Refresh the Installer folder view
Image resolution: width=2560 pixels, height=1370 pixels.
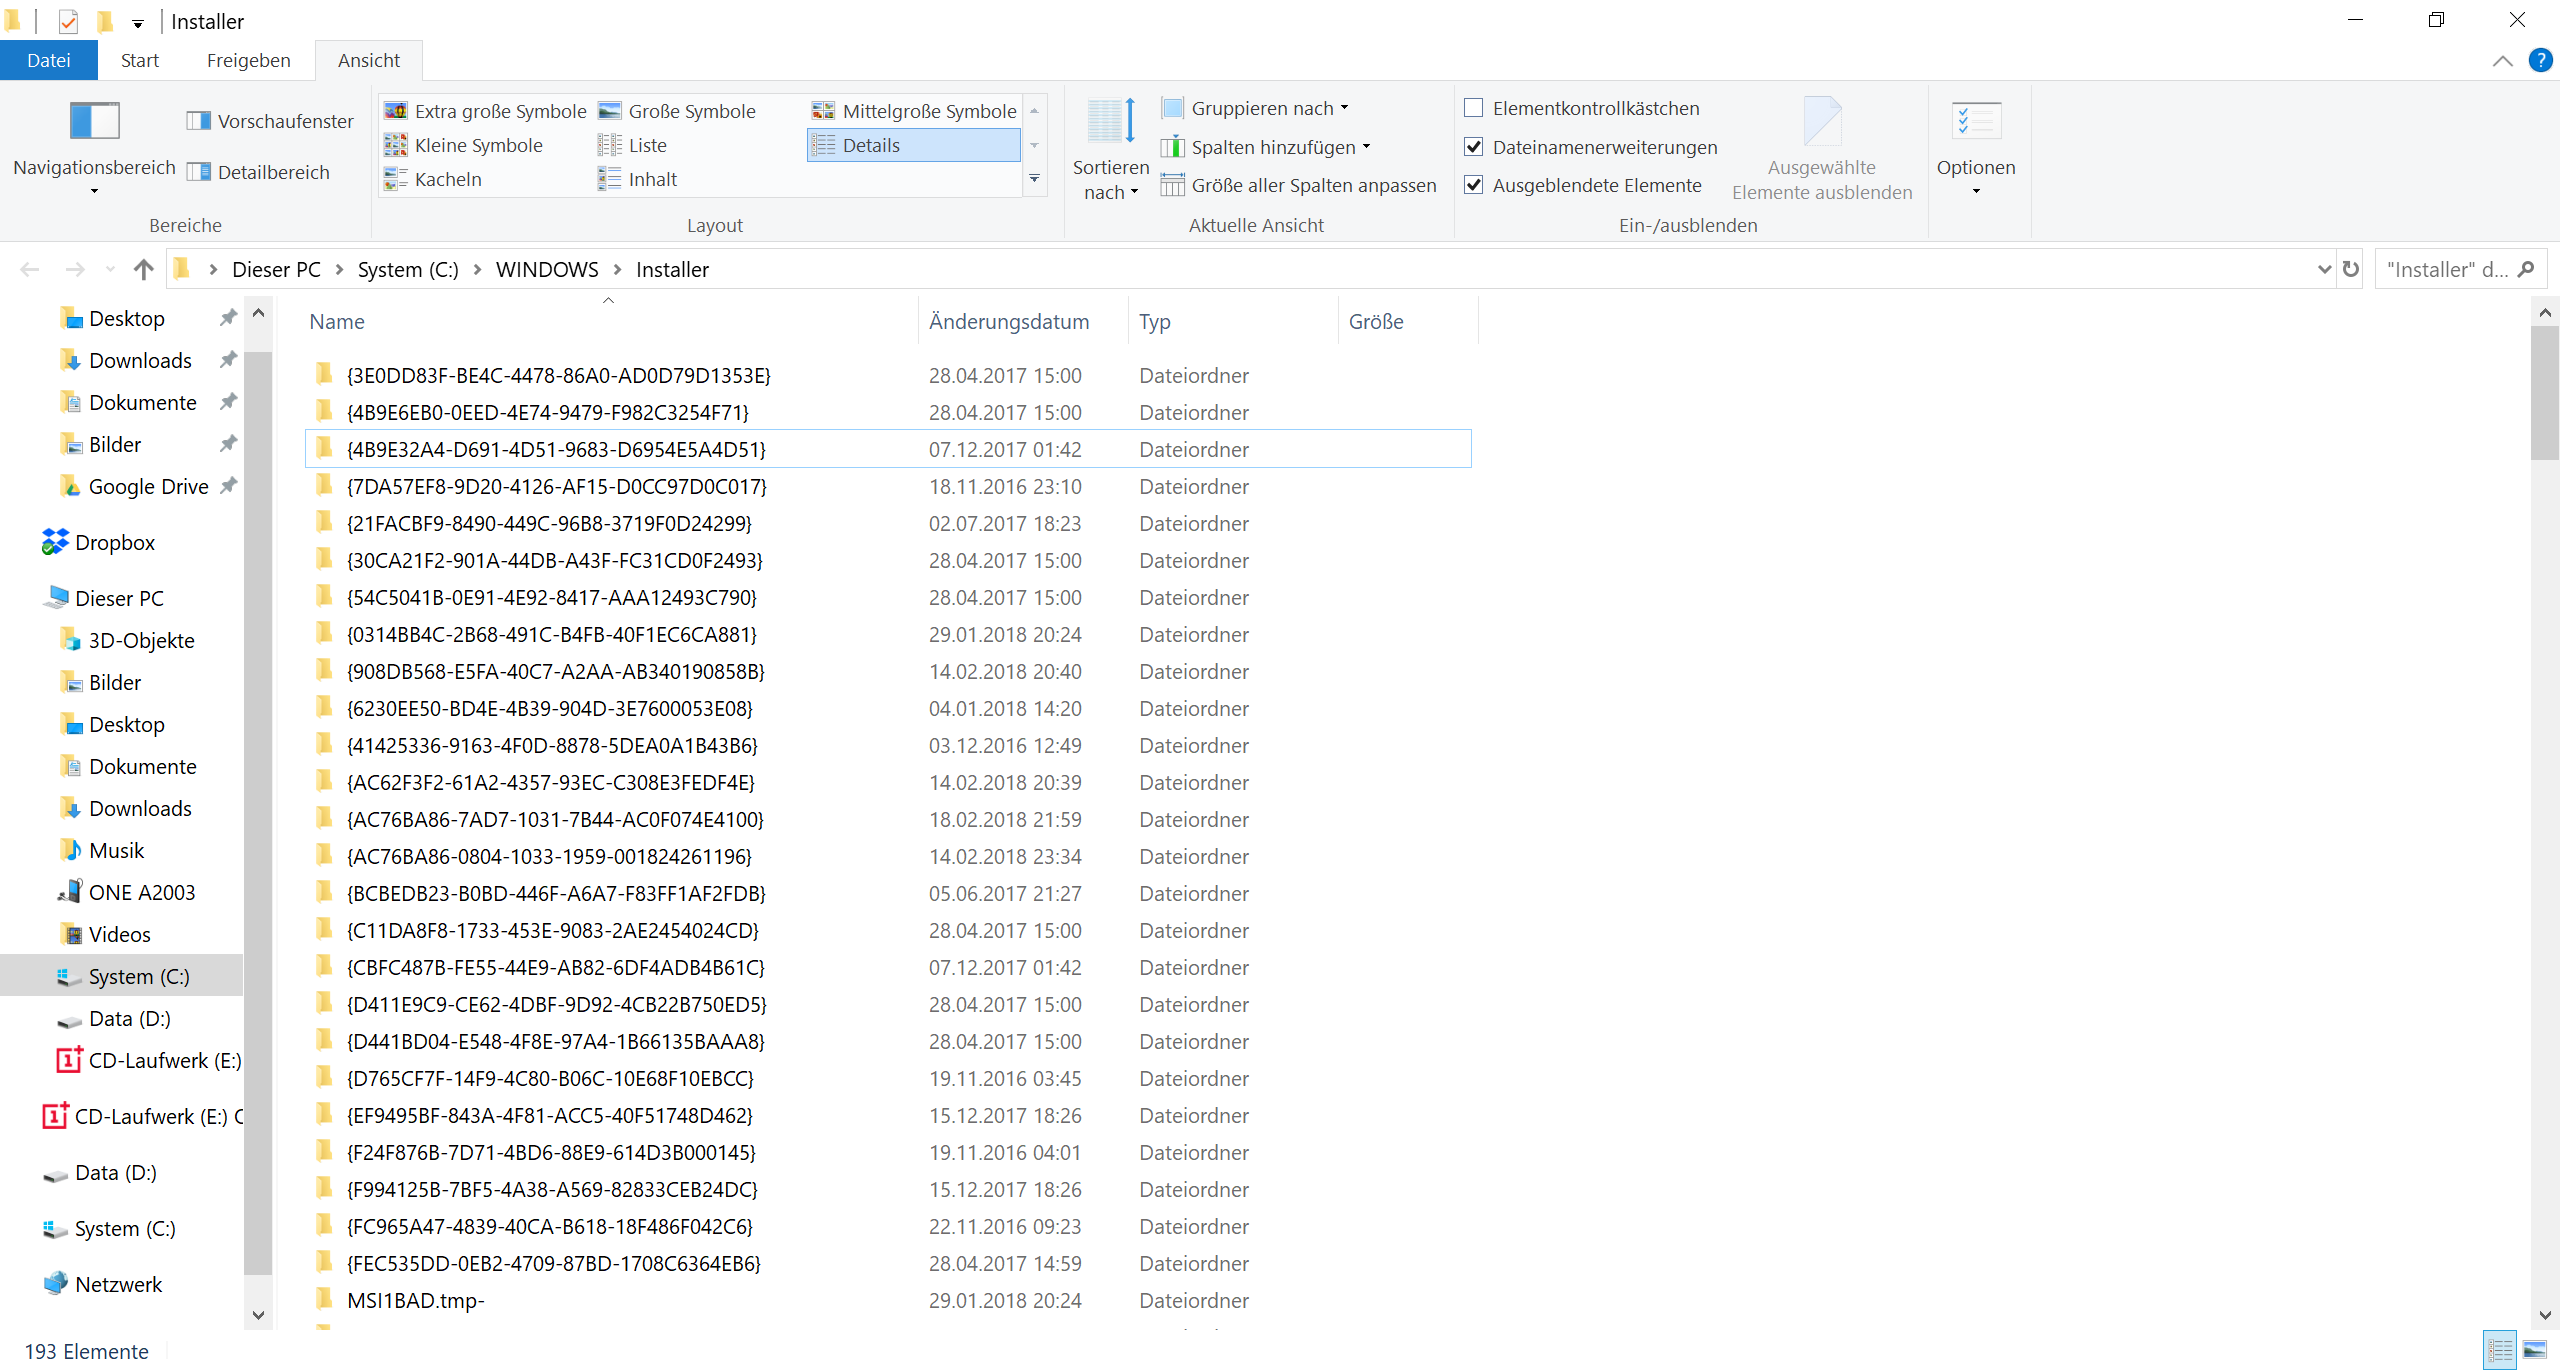click(2350, 269)
